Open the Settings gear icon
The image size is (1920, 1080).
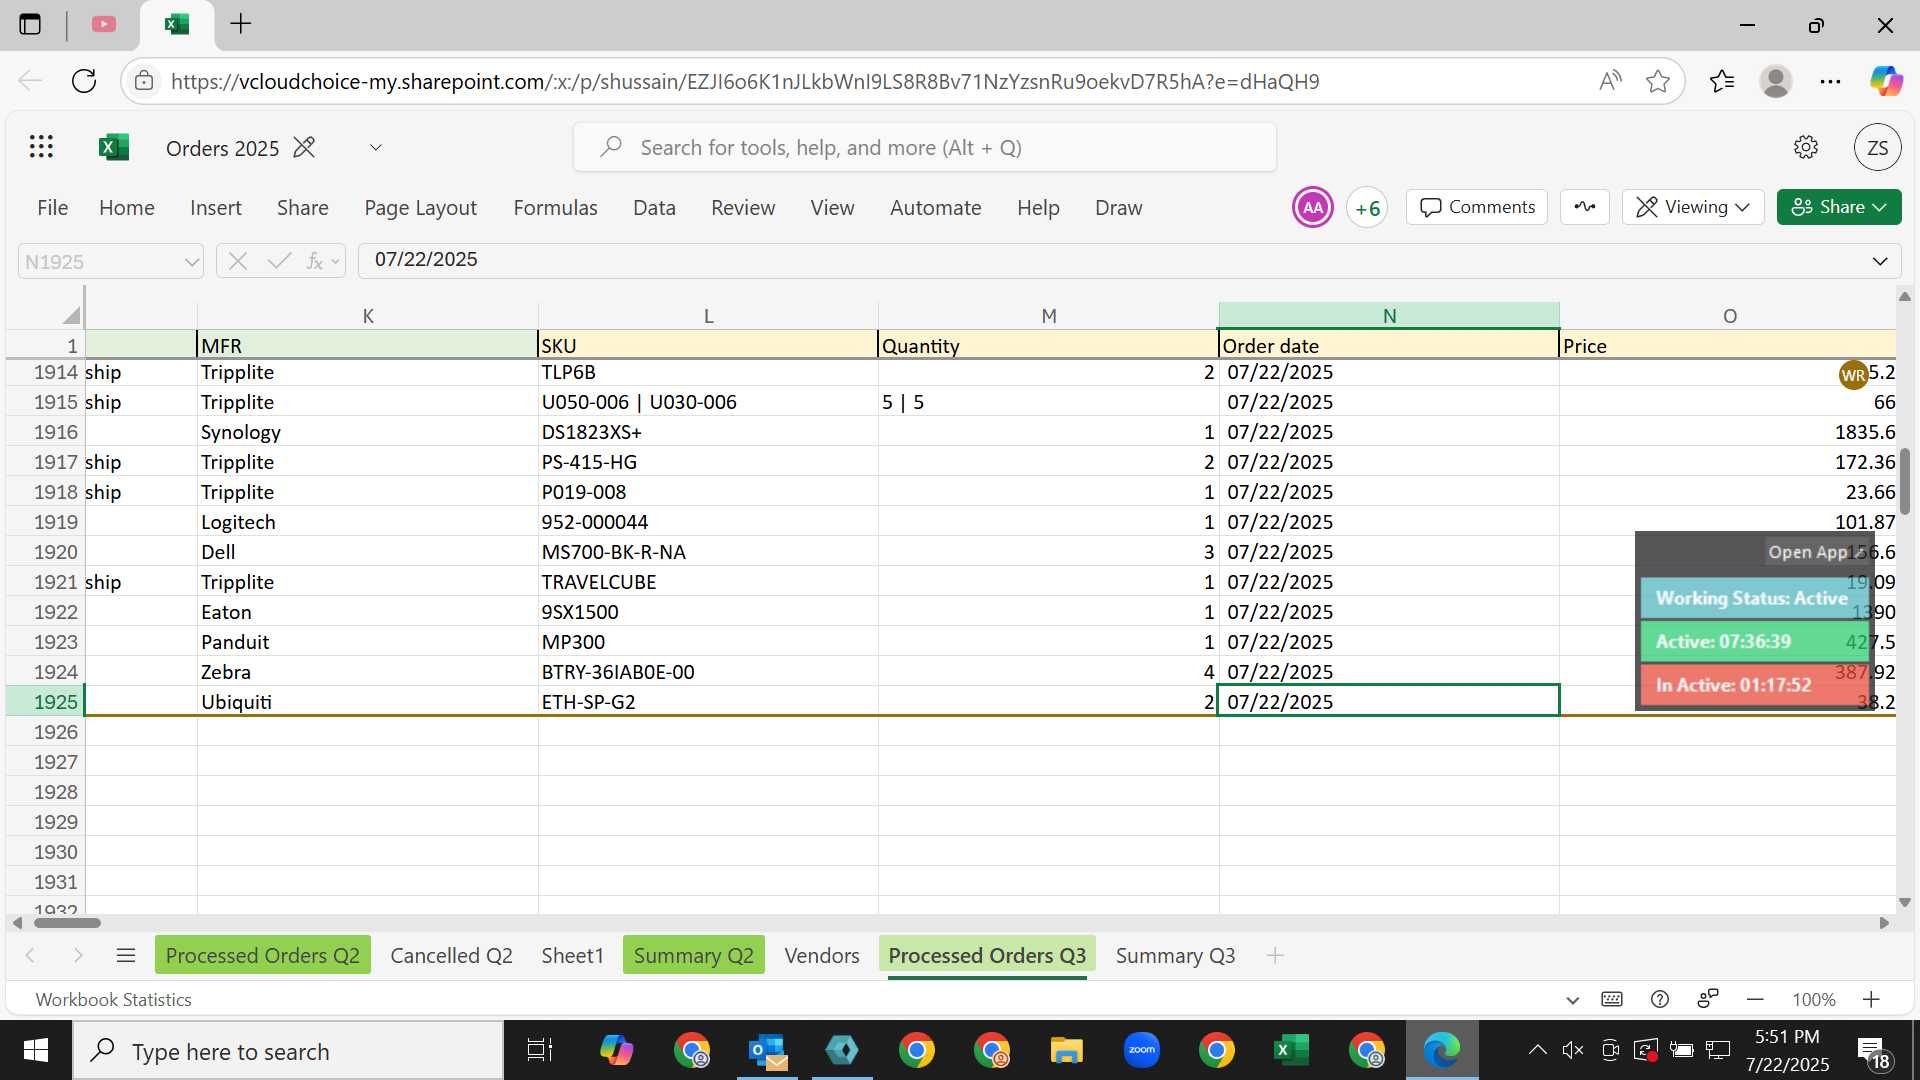[x=1805, y=147]
